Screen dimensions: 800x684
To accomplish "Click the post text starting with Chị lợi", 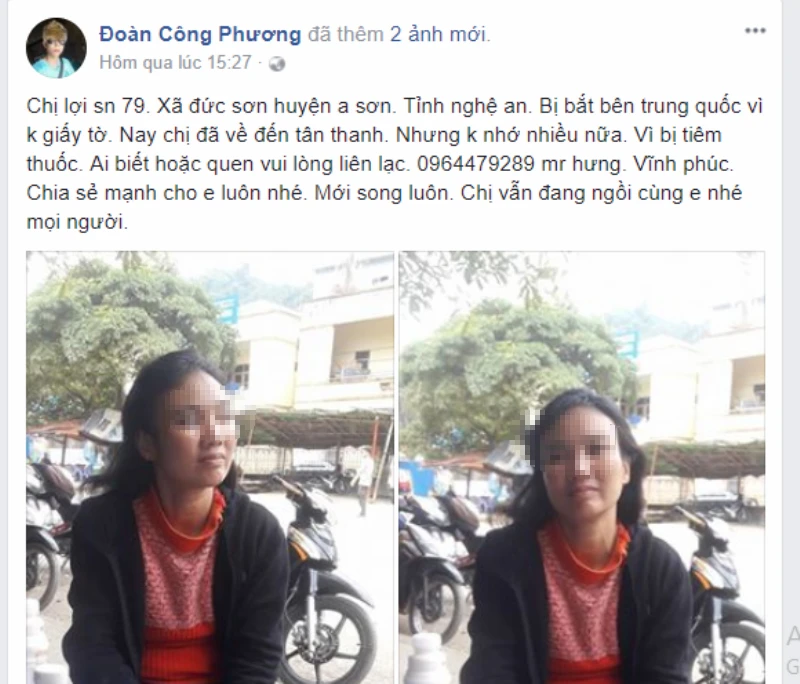I will 394,164.
